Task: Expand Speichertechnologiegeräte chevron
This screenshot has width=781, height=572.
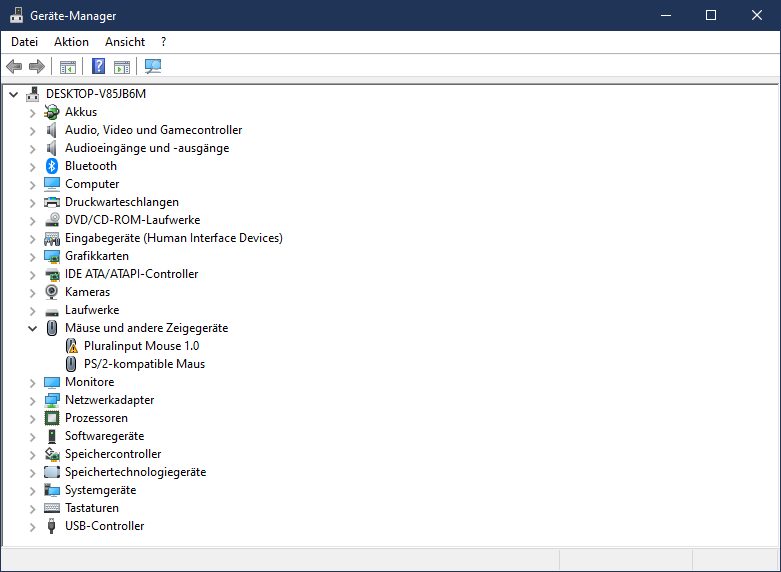Action: coord(32,473)
